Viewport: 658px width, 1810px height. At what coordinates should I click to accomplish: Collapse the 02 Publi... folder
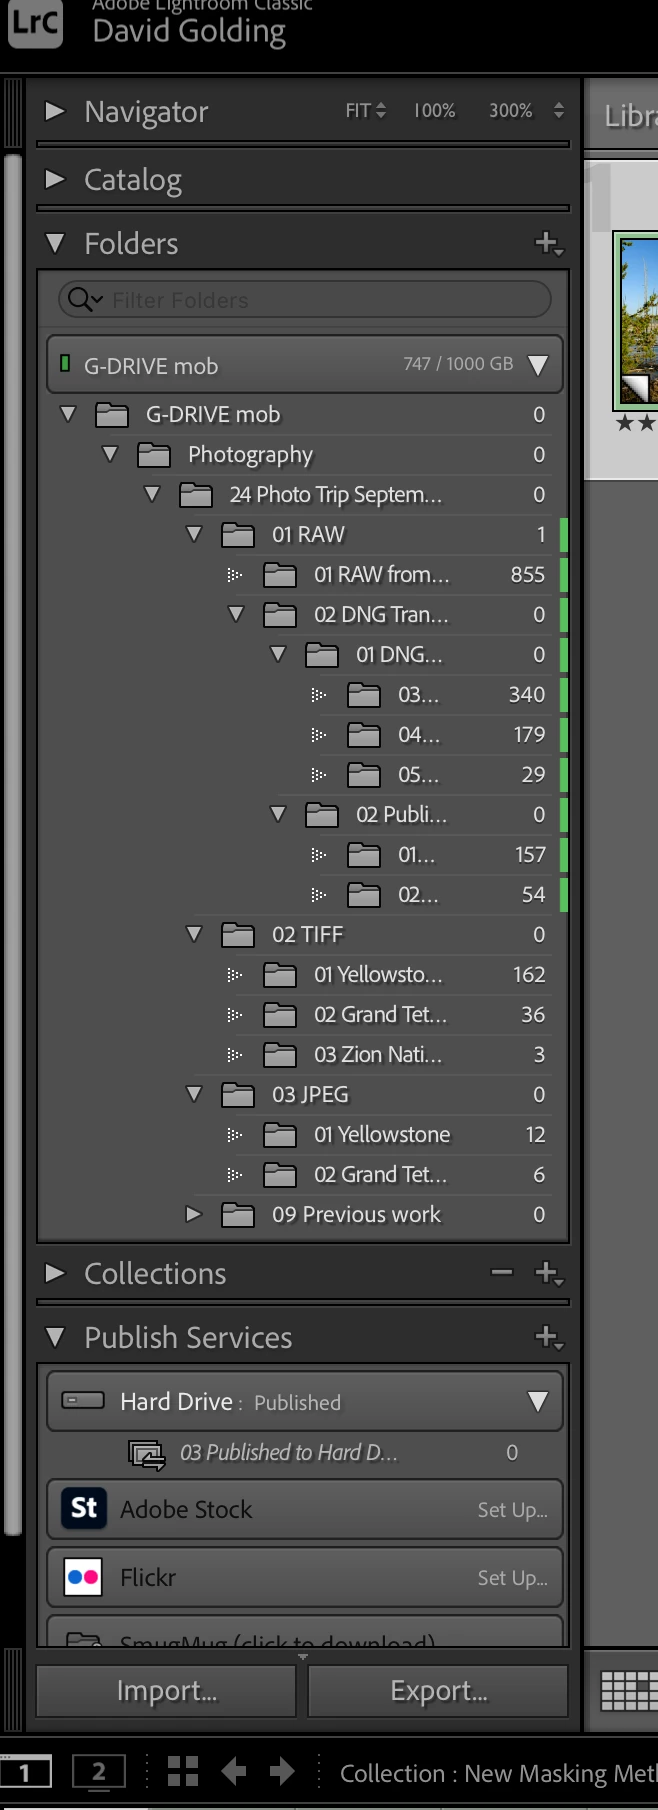click(278, 814)
